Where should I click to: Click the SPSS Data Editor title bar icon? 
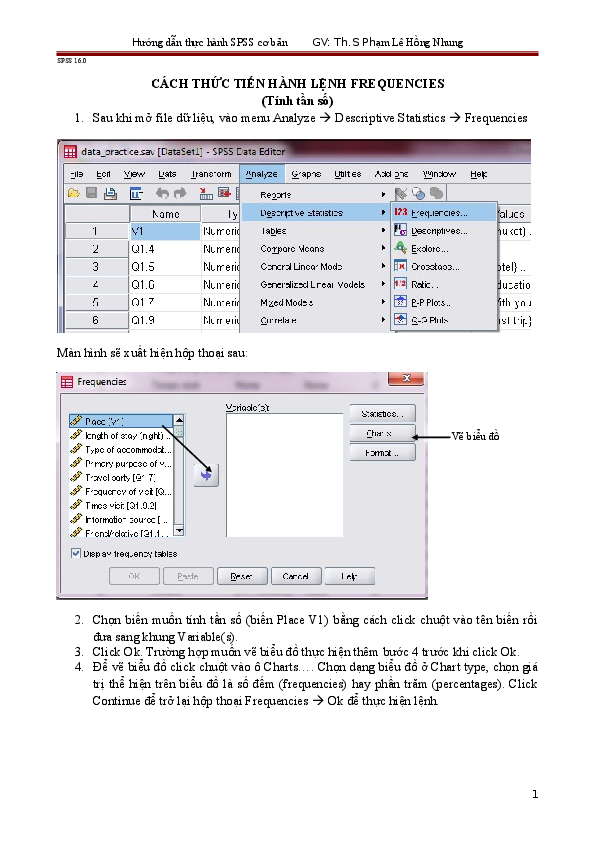[70, 151]
